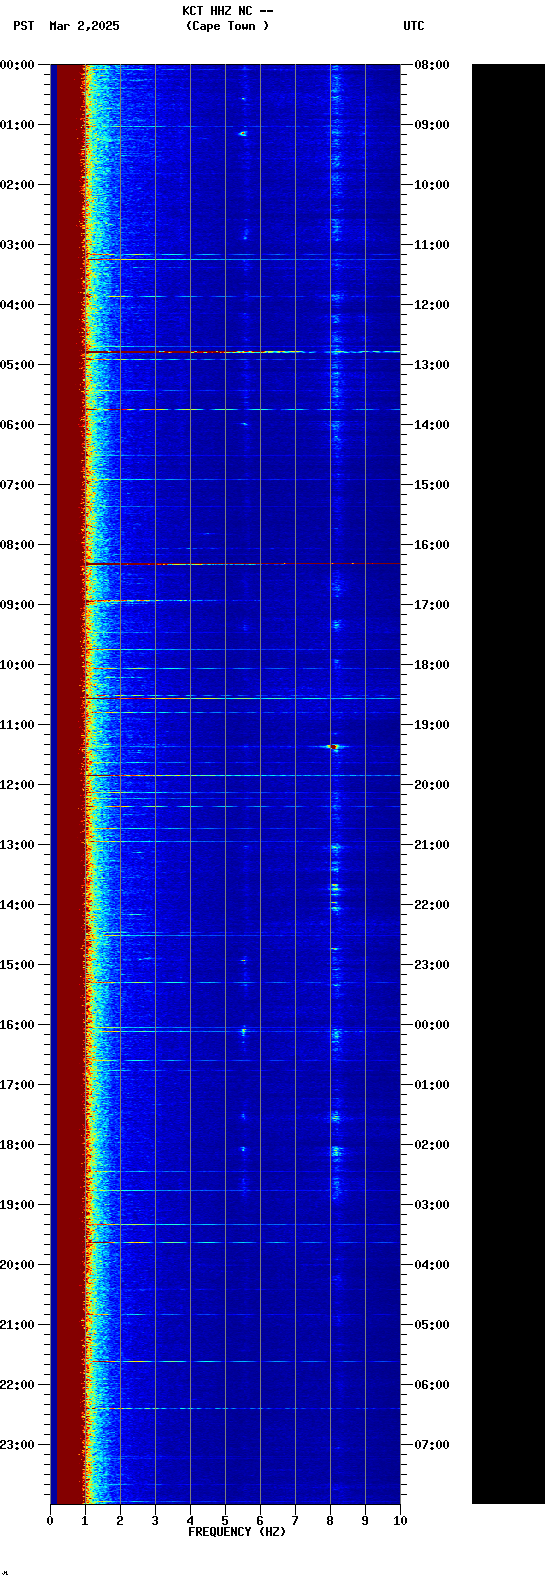Click the black panel right of spectrogram

508,783
